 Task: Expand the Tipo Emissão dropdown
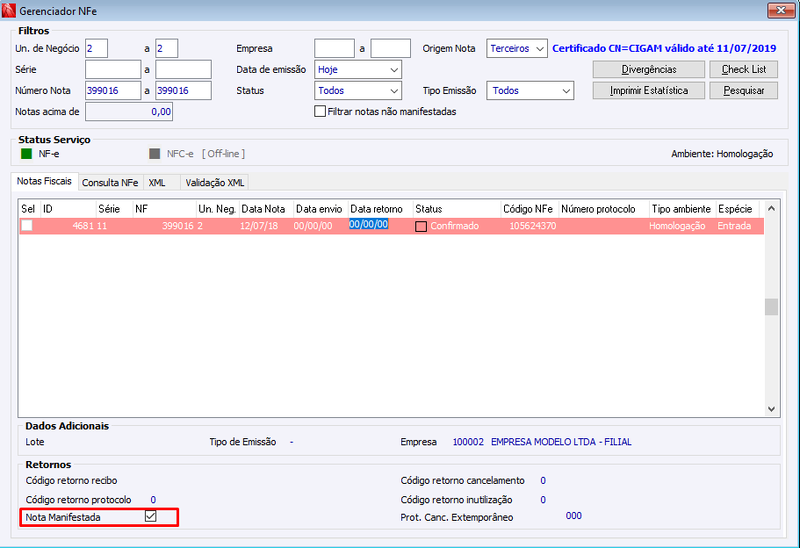530,90
